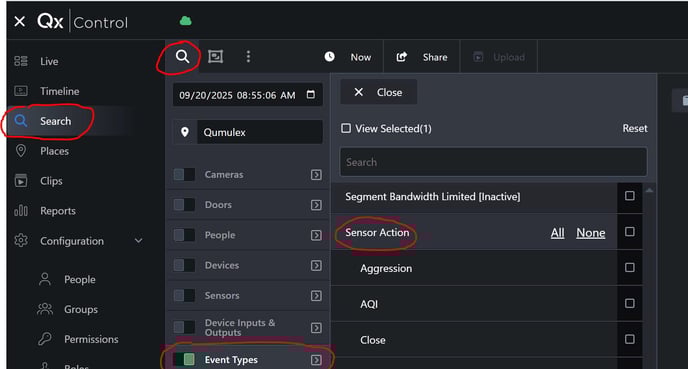Click the Live grid icon in sidebar

click(x=21, y=61)
